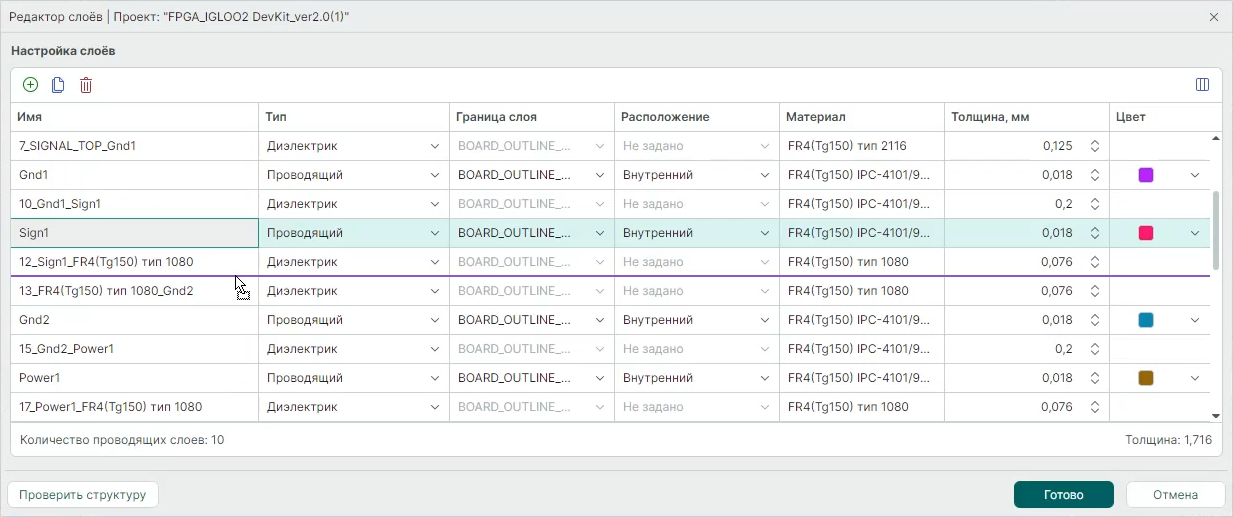Confirm with the Готово button
This screenshot has height=517, width=1233.
point(1063,494)
